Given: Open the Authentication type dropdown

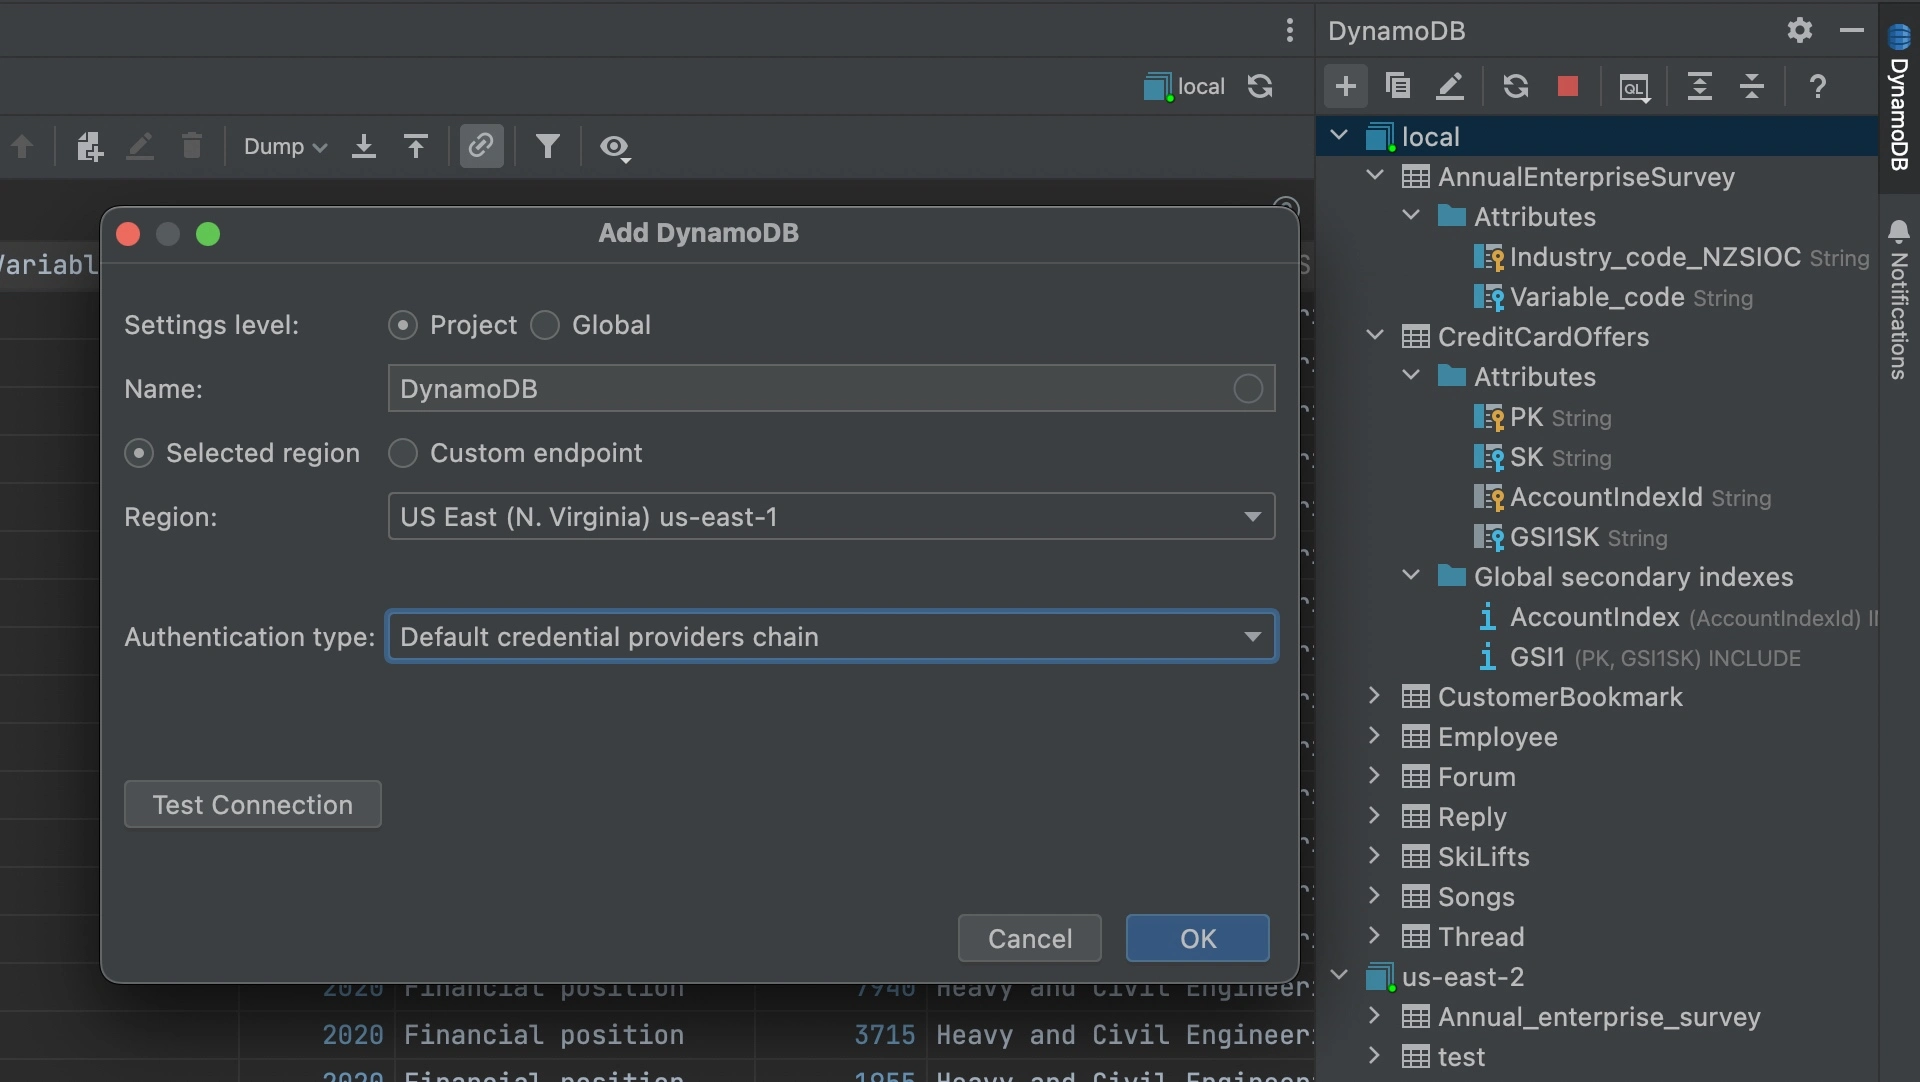Looking at the screenshot, I should 831,637.
